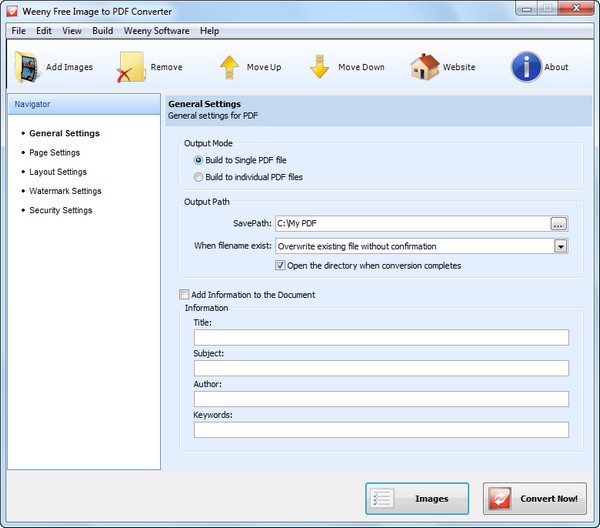Click the blue About info icon
Image resolution: width=600 pixels, height=528 pixels.
(x=527, y=67)
